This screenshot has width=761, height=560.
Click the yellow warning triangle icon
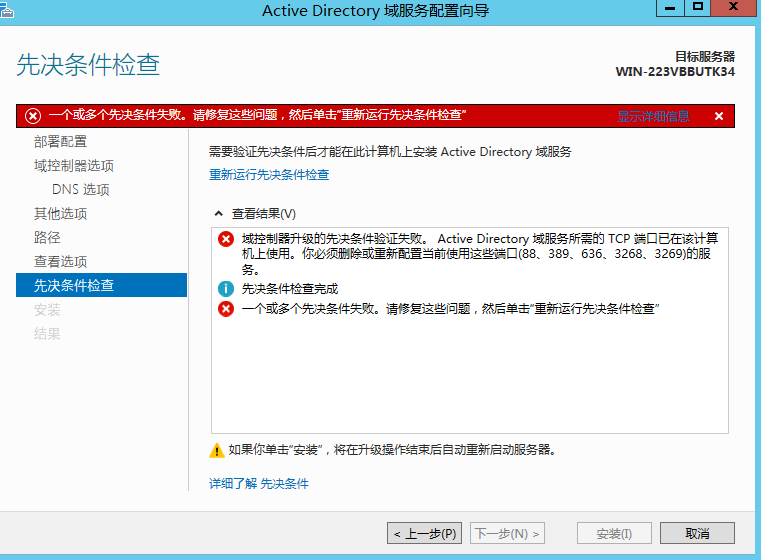216,450
